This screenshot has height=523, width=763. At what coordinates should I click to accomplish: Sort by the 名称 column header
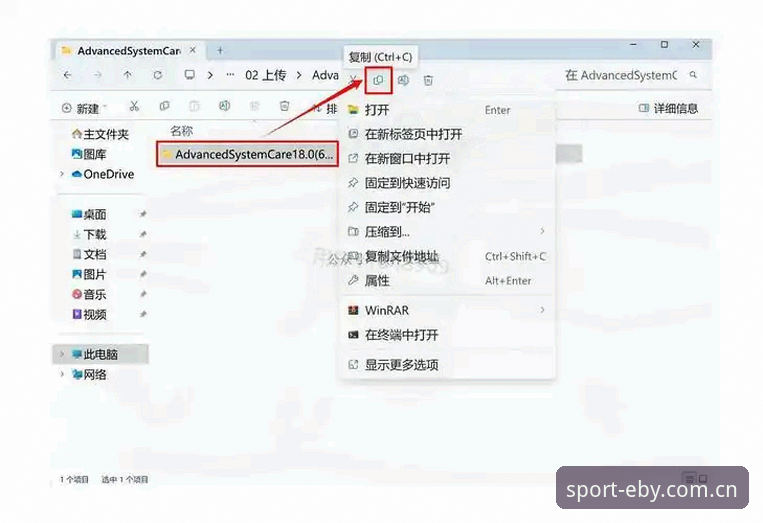pyautogui.click(x=182, y=130)
